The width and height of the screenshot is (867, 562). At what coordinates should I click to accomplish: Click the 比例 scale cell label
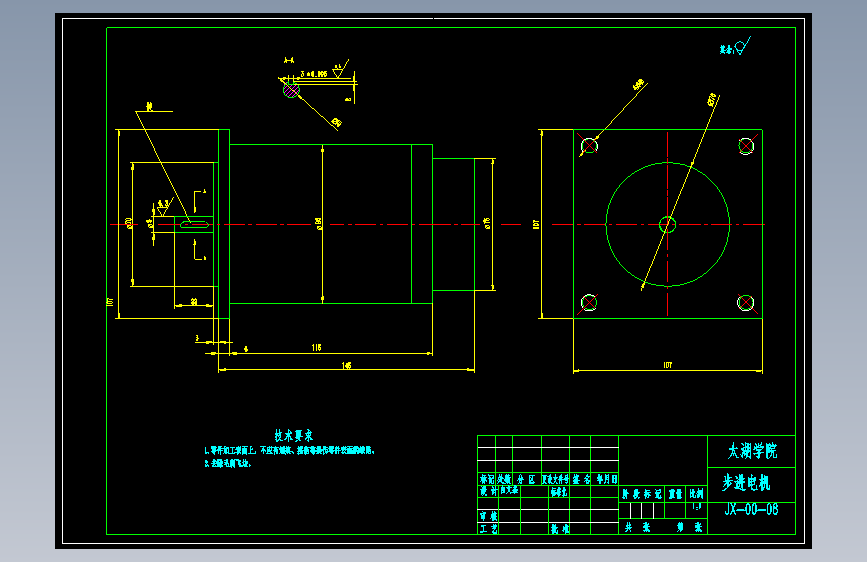697,494
